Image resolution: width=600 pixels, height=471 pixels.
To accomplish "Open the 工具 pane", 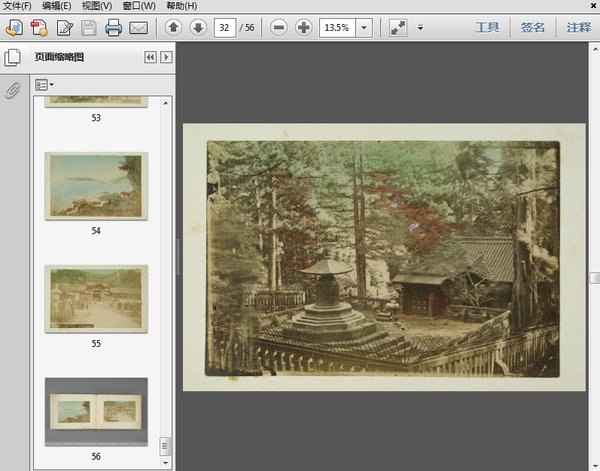I will (x=487, y=28).
